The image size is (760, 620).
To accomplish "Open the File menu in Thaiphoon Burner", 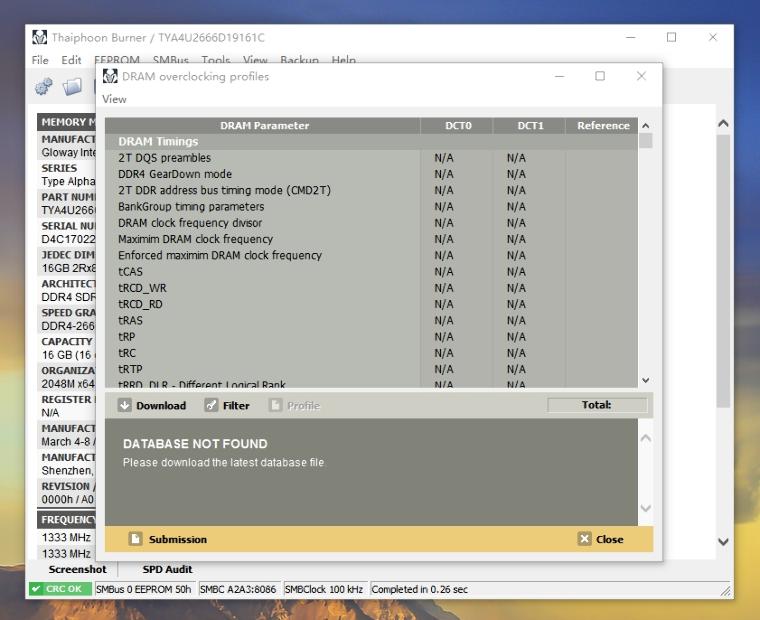I will [40, 61].
